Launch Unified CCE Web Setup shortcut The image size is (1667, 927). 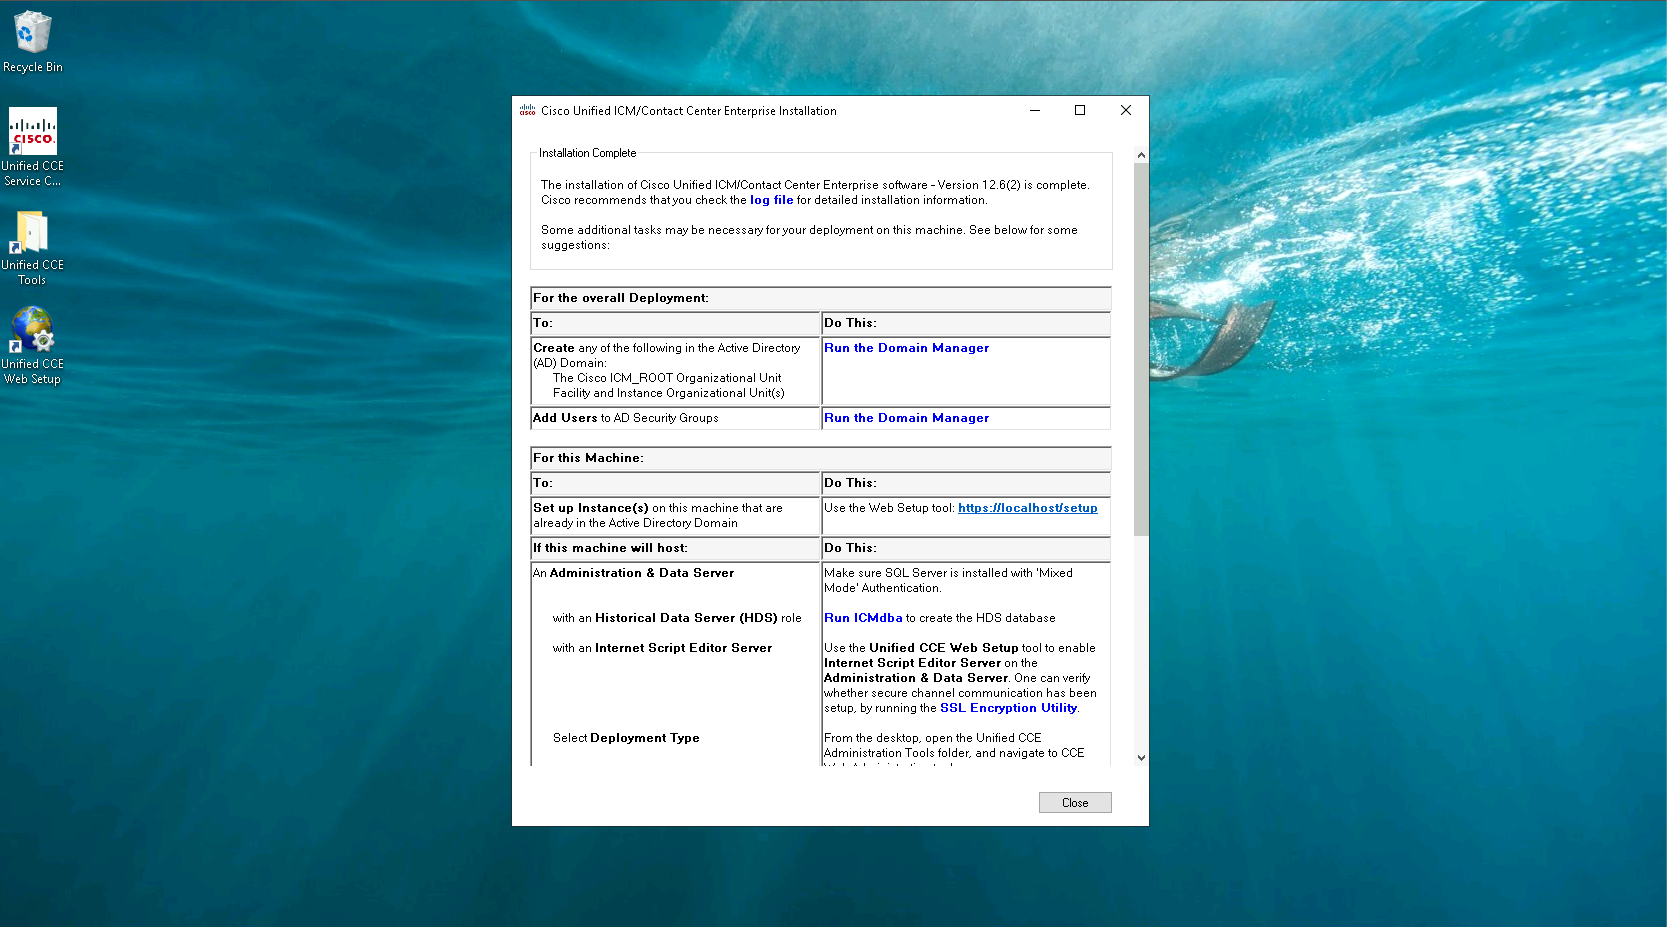tap(32, 331)
